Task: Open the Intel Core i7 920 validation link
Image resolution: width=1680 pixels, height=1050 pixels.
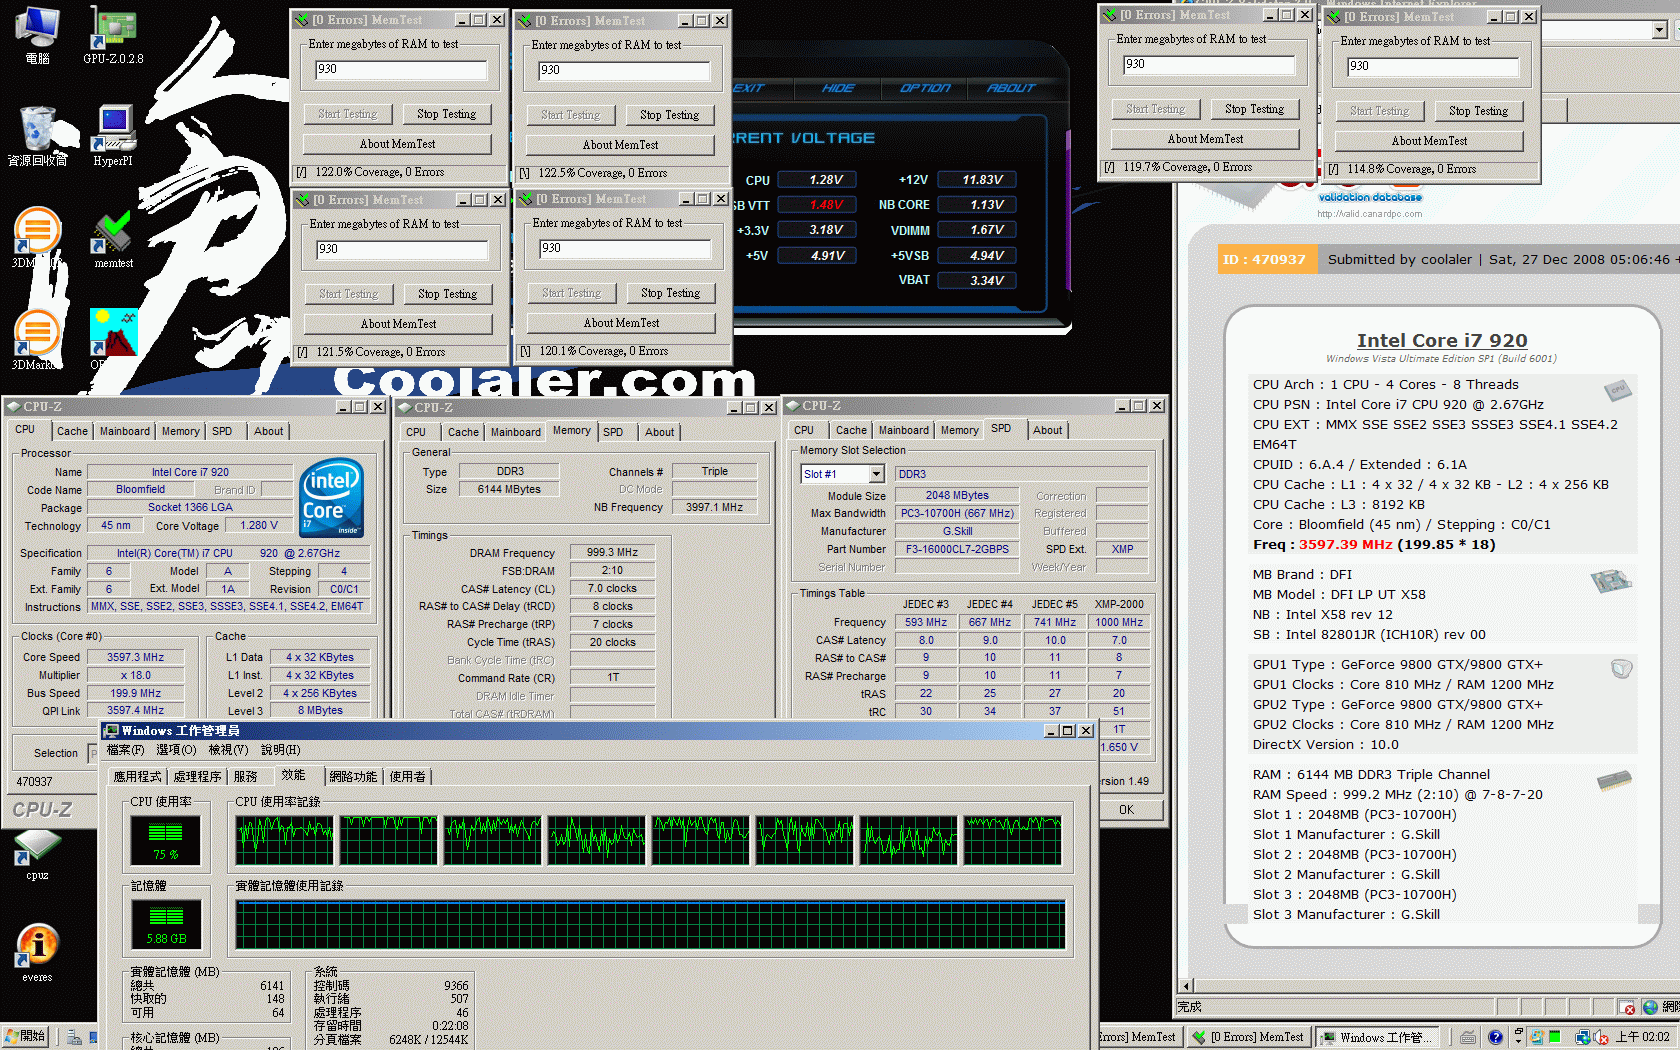Action: coord(1441,340)
